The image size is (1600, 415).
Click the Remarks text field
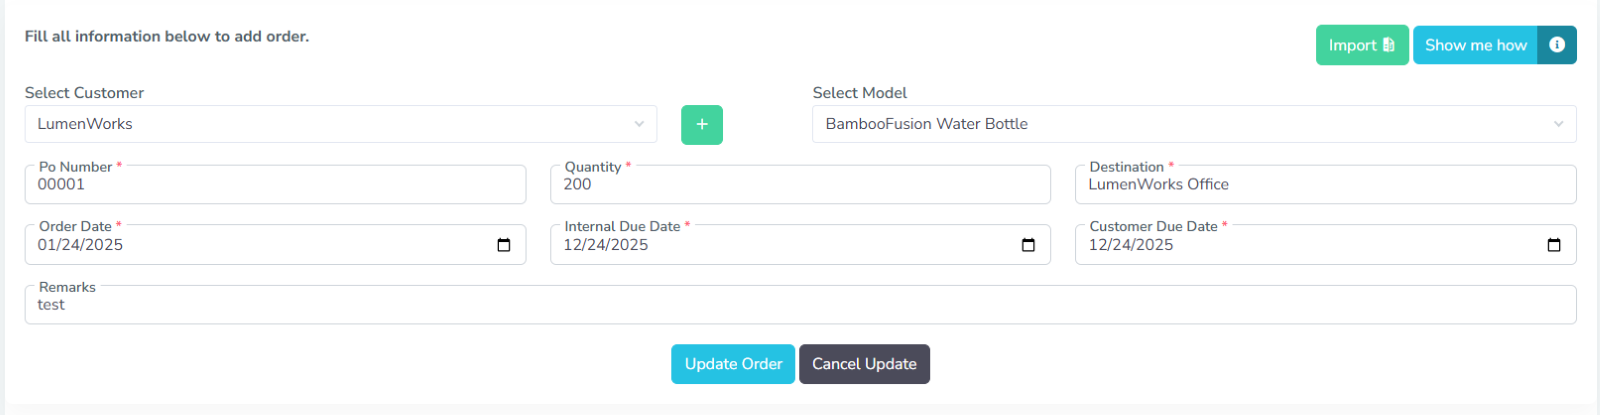tap(800, 305)
